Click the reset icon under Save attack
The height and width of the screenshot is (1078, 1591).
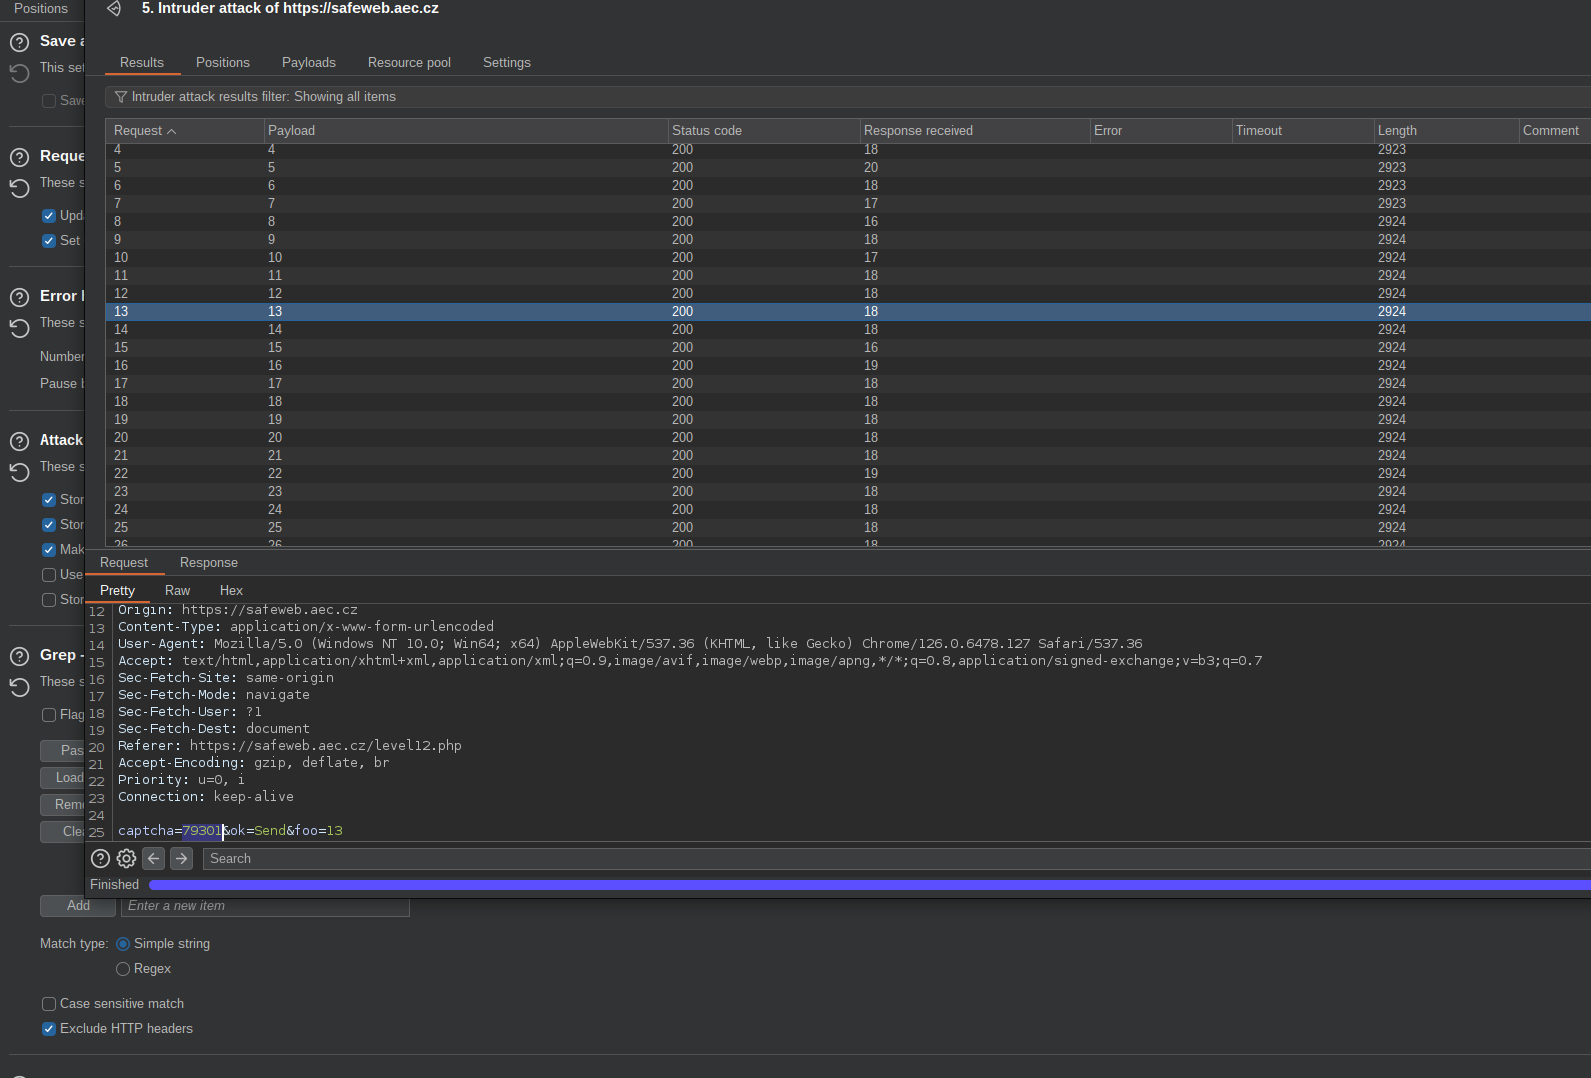[x=19, y=73]
